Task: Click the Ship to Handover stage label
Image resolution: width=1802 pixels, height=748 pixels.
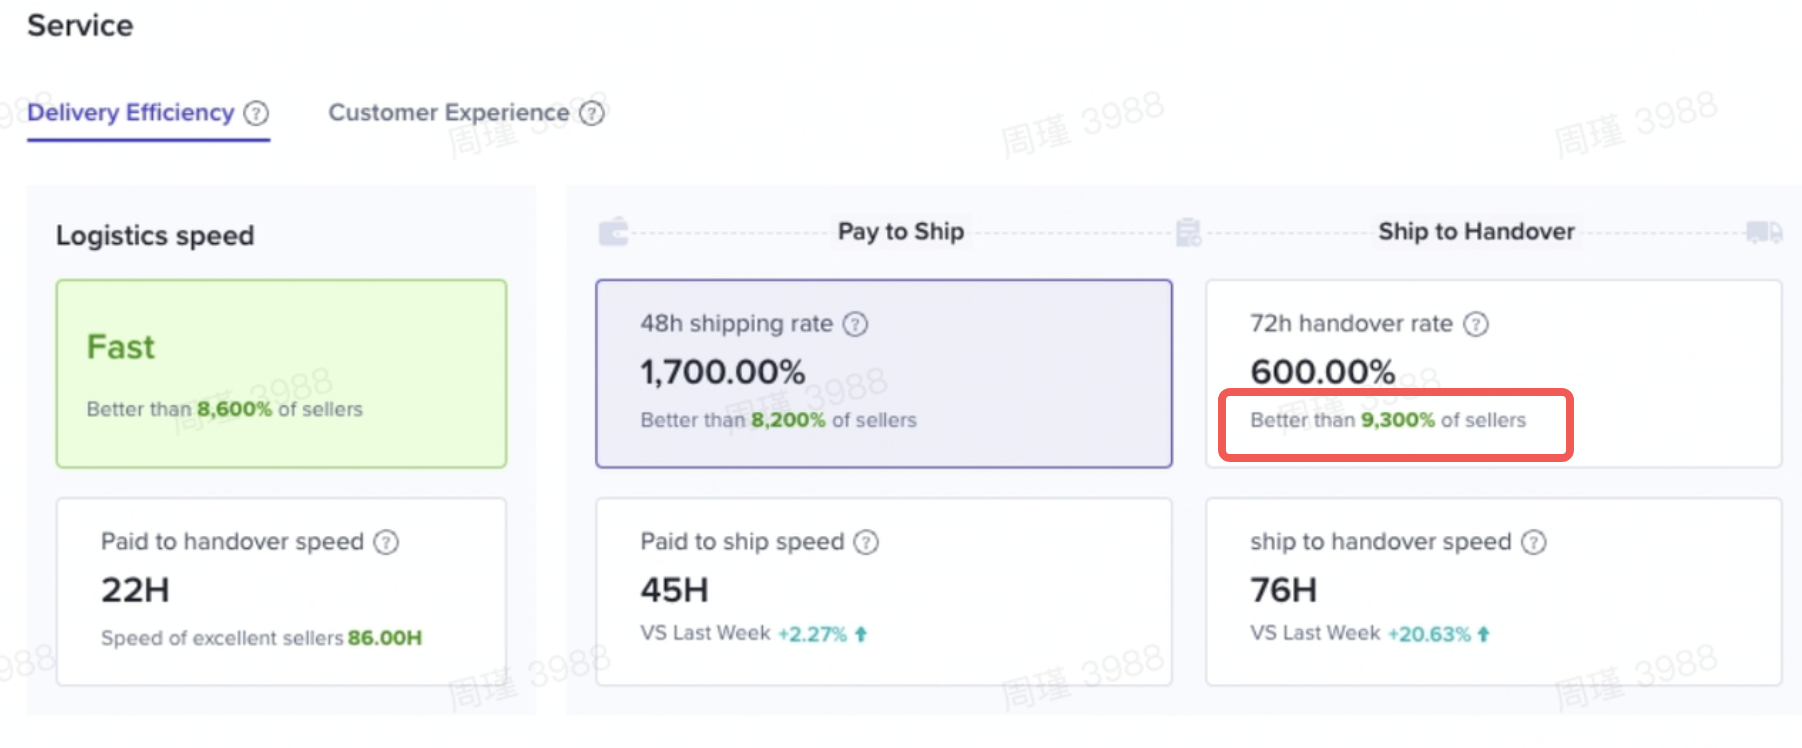Action: 1476,232
